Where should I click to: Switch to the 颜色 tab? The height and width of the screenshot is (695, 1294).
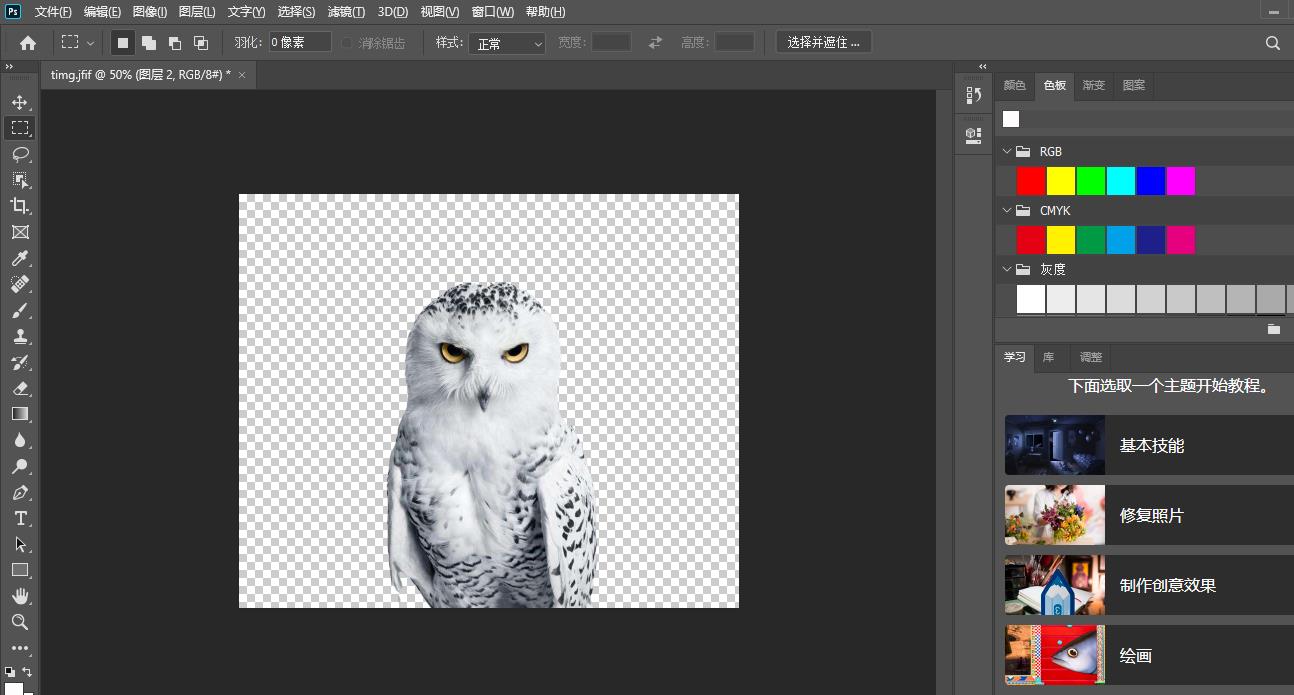pos(1014,86)
